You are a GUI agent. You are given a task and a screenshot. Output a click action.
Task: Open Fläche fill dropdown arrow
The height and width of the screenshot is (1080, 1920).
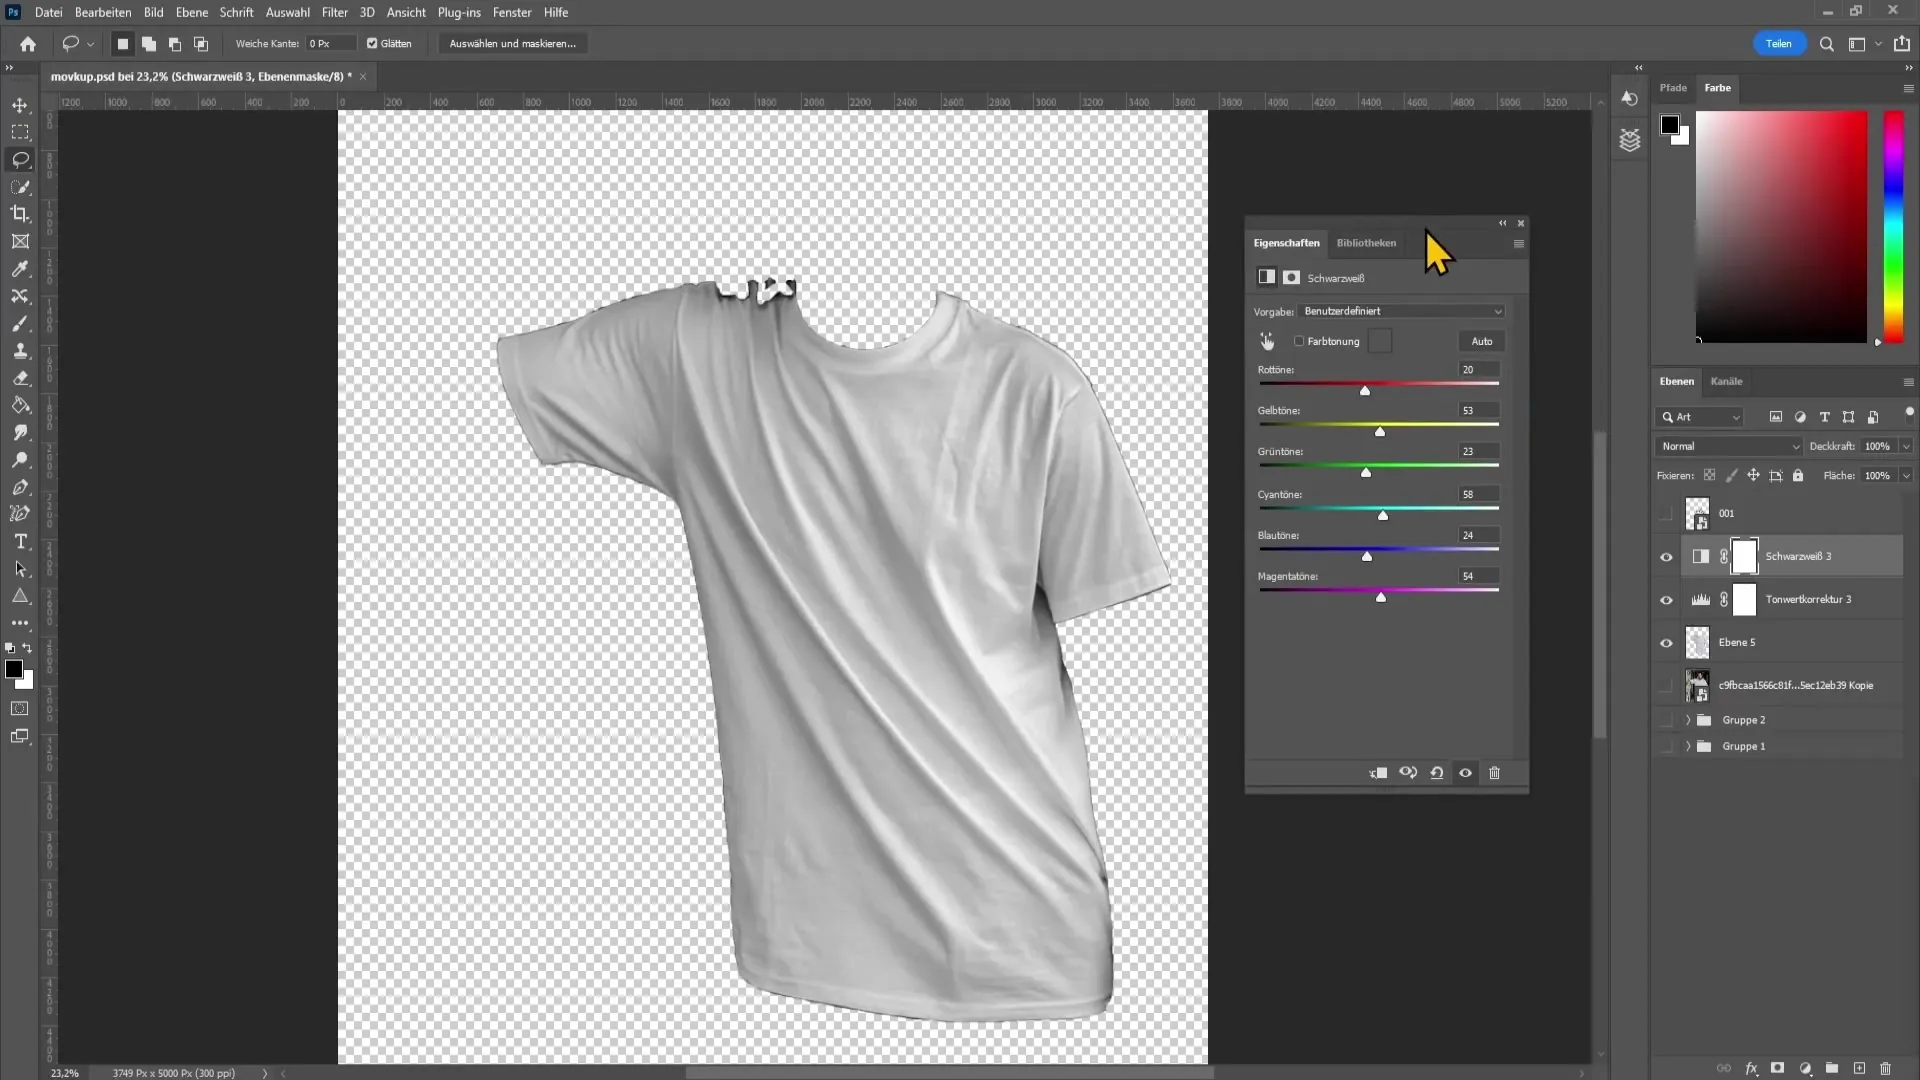(x=1906, y=476)
